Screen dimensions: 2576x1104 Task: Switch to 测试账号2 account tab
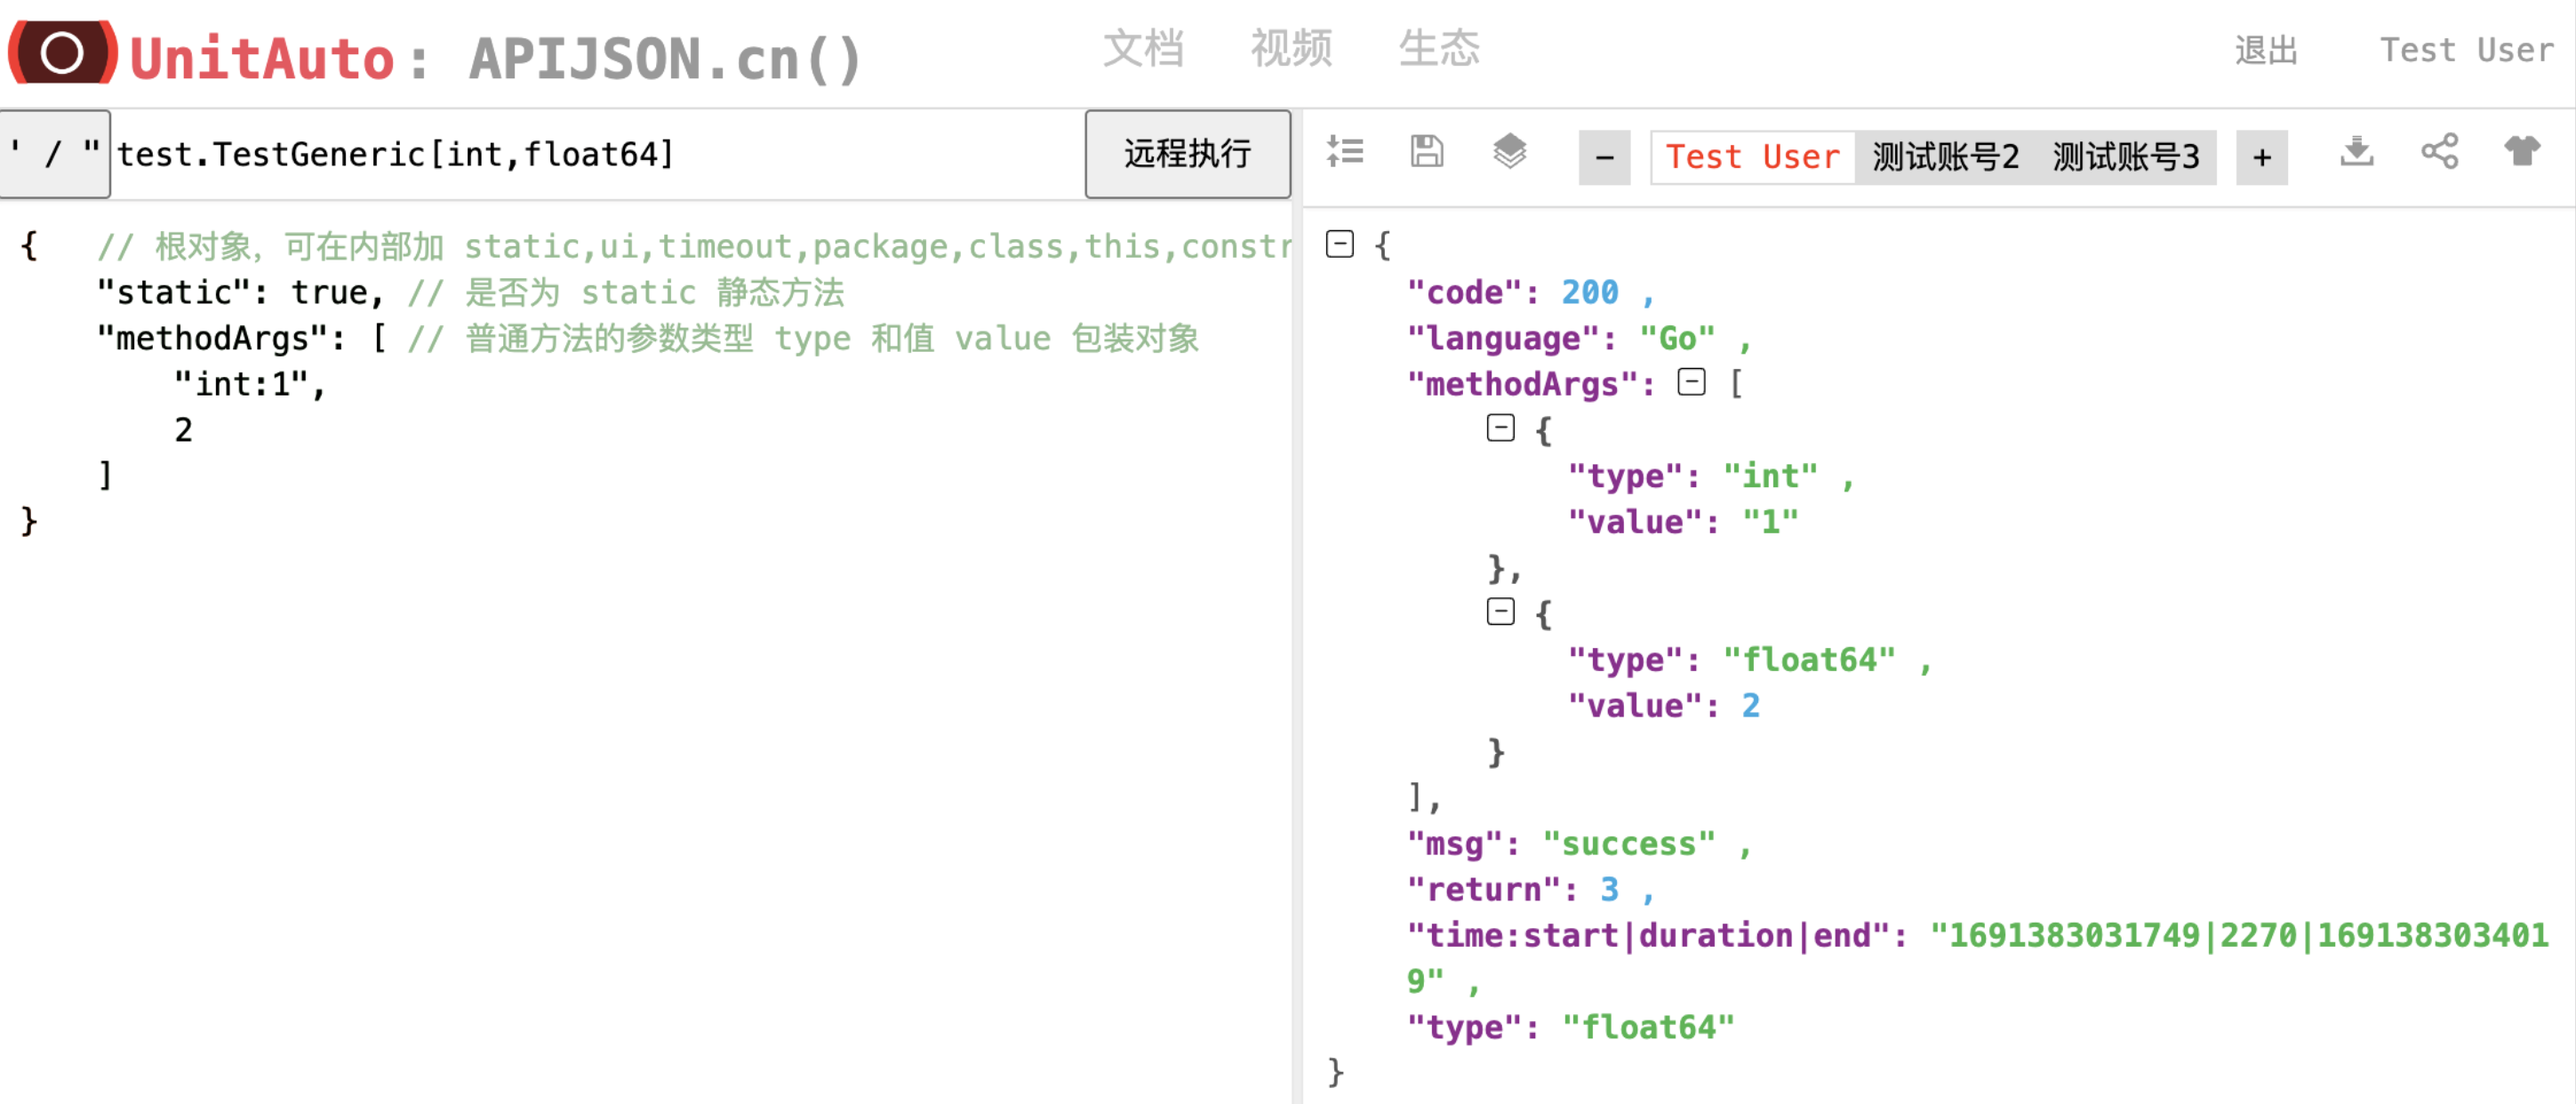pos(1945,158)
